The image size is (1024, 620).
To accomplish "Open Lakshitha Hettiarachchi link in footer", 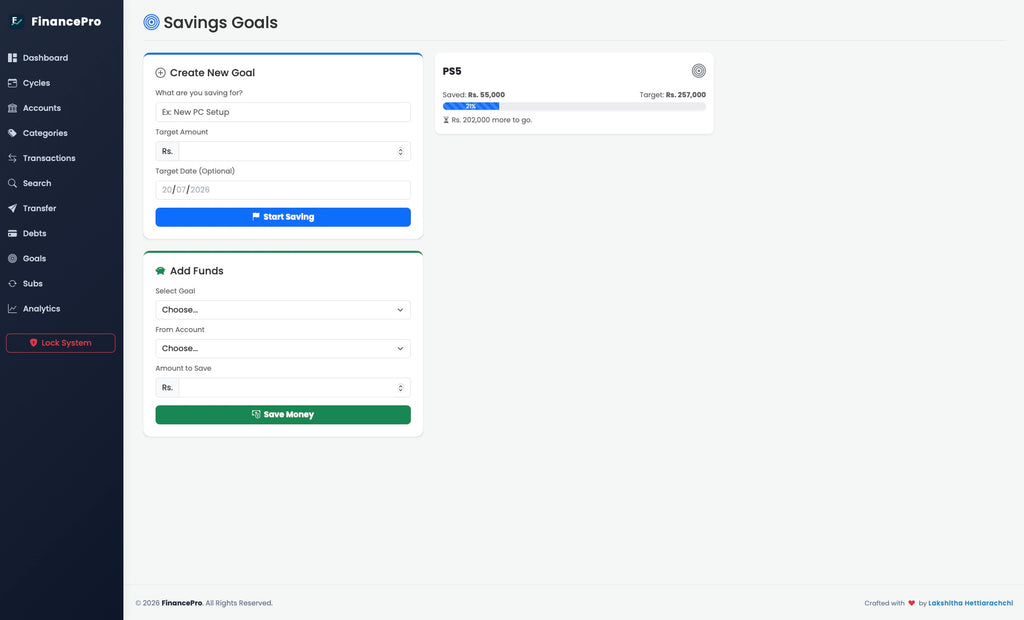I will point(970,603).
